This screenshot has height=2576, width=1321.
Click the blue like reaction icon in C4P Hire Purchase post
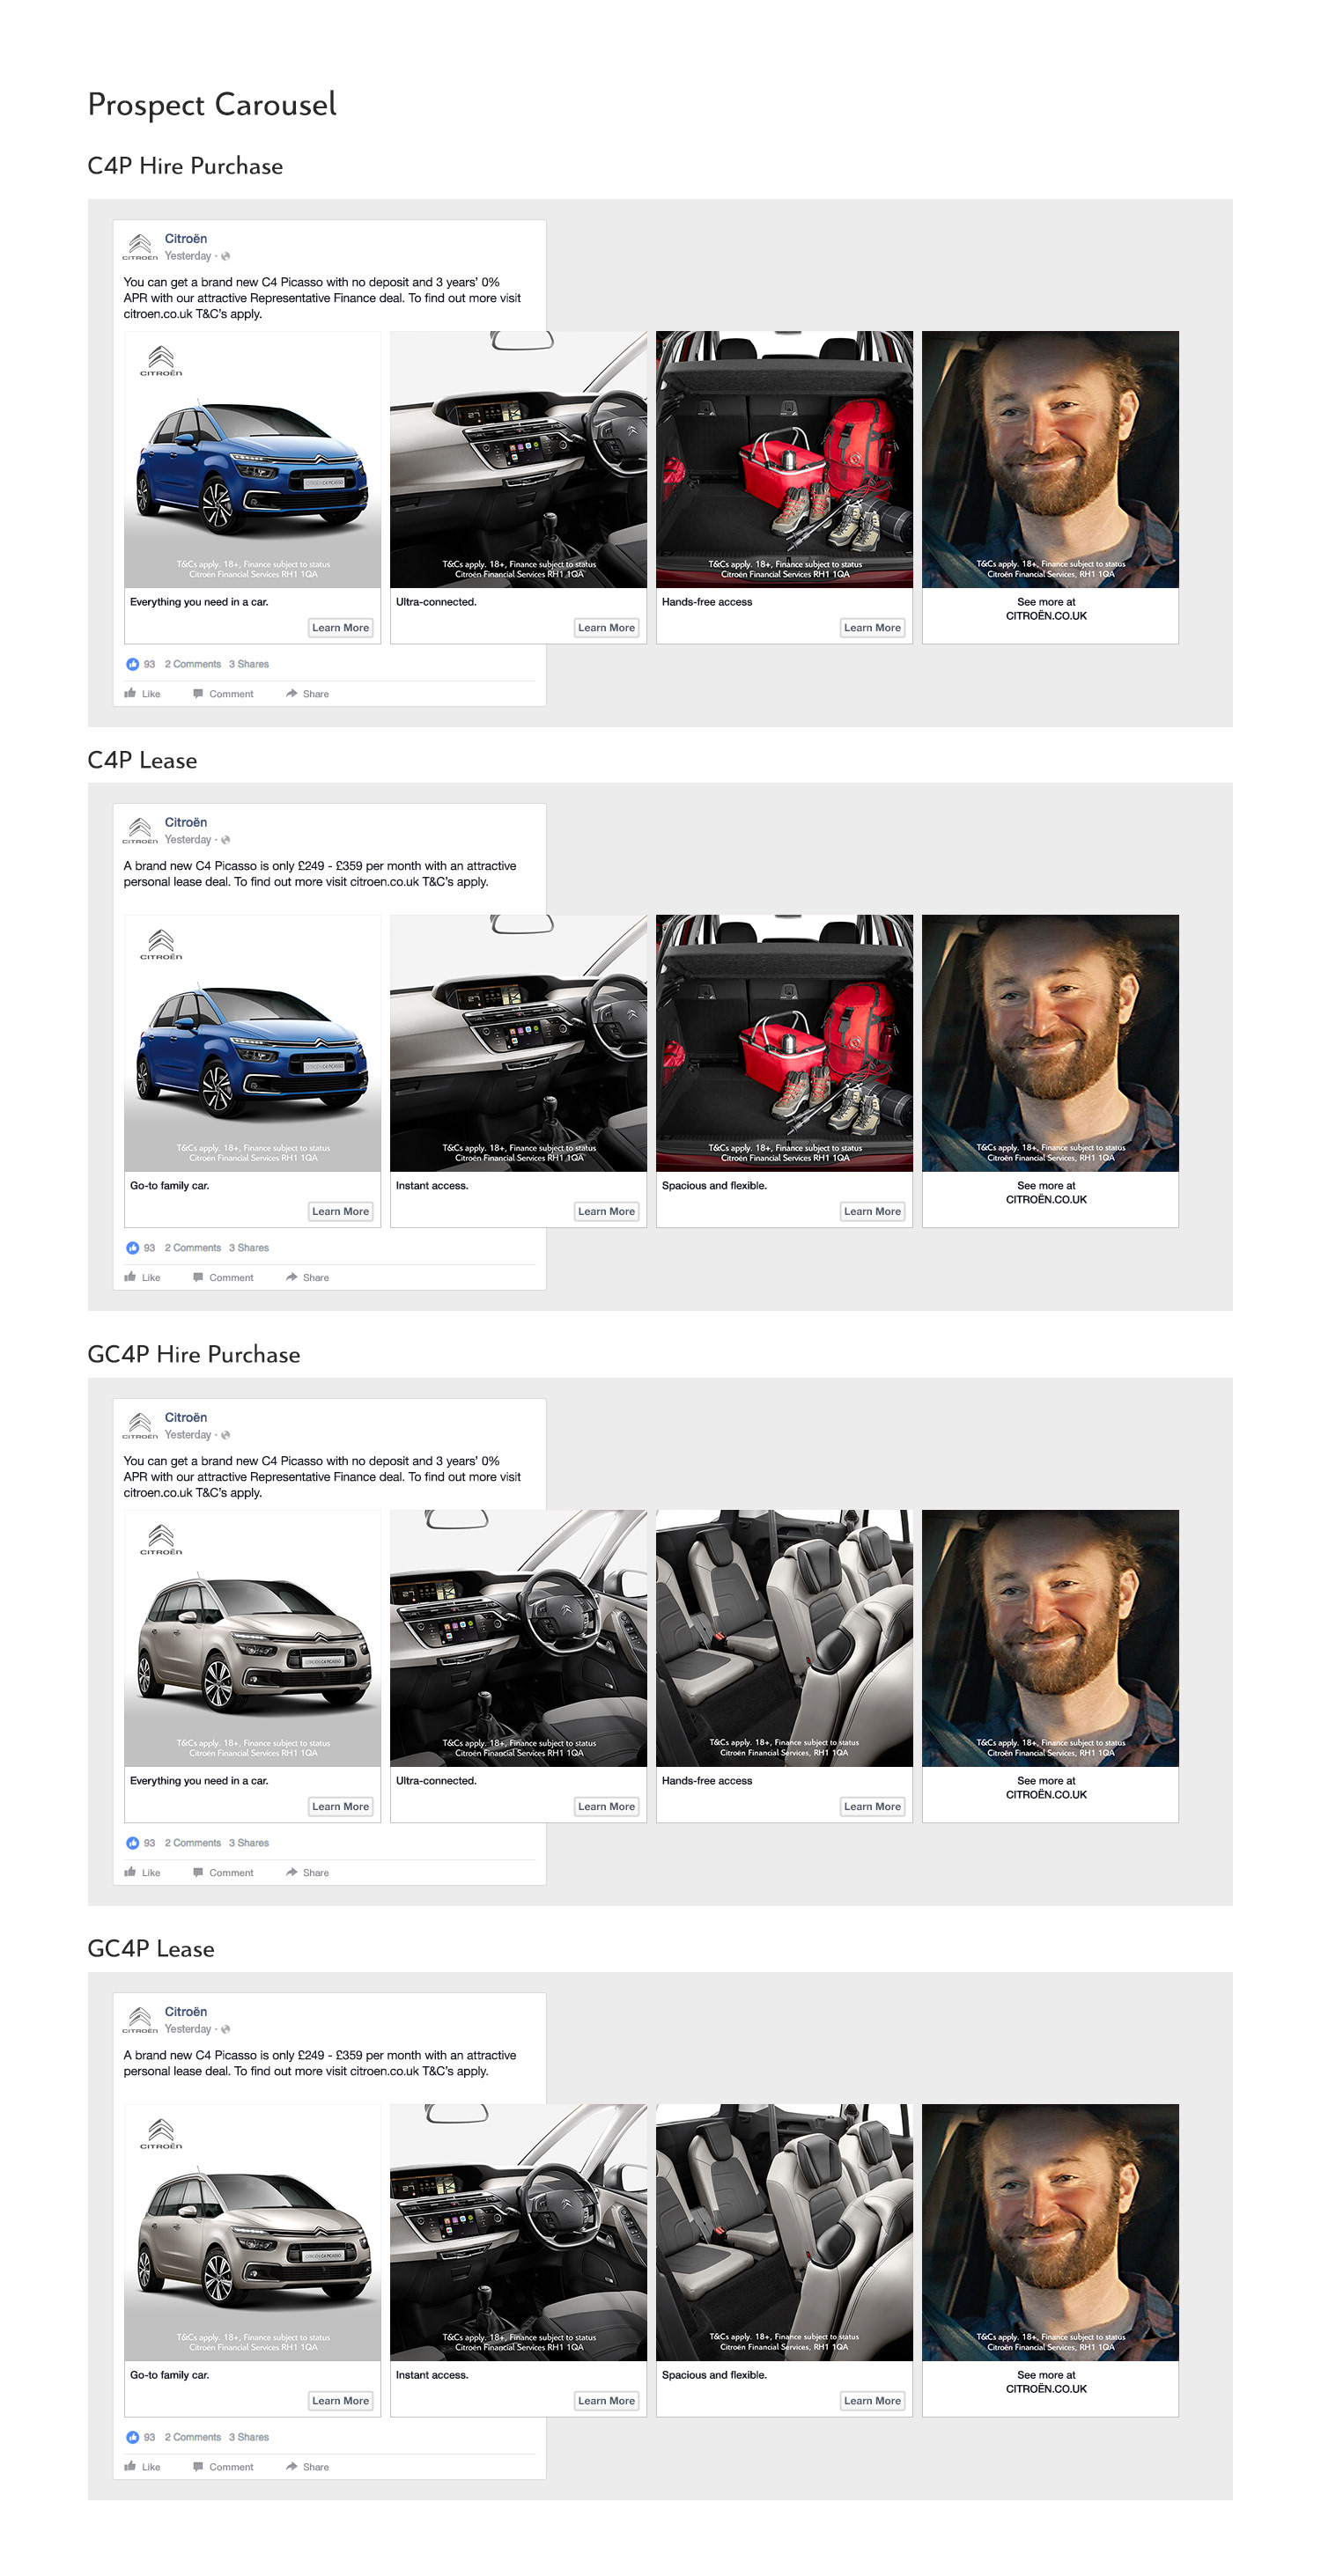click(x=132, y=664)
